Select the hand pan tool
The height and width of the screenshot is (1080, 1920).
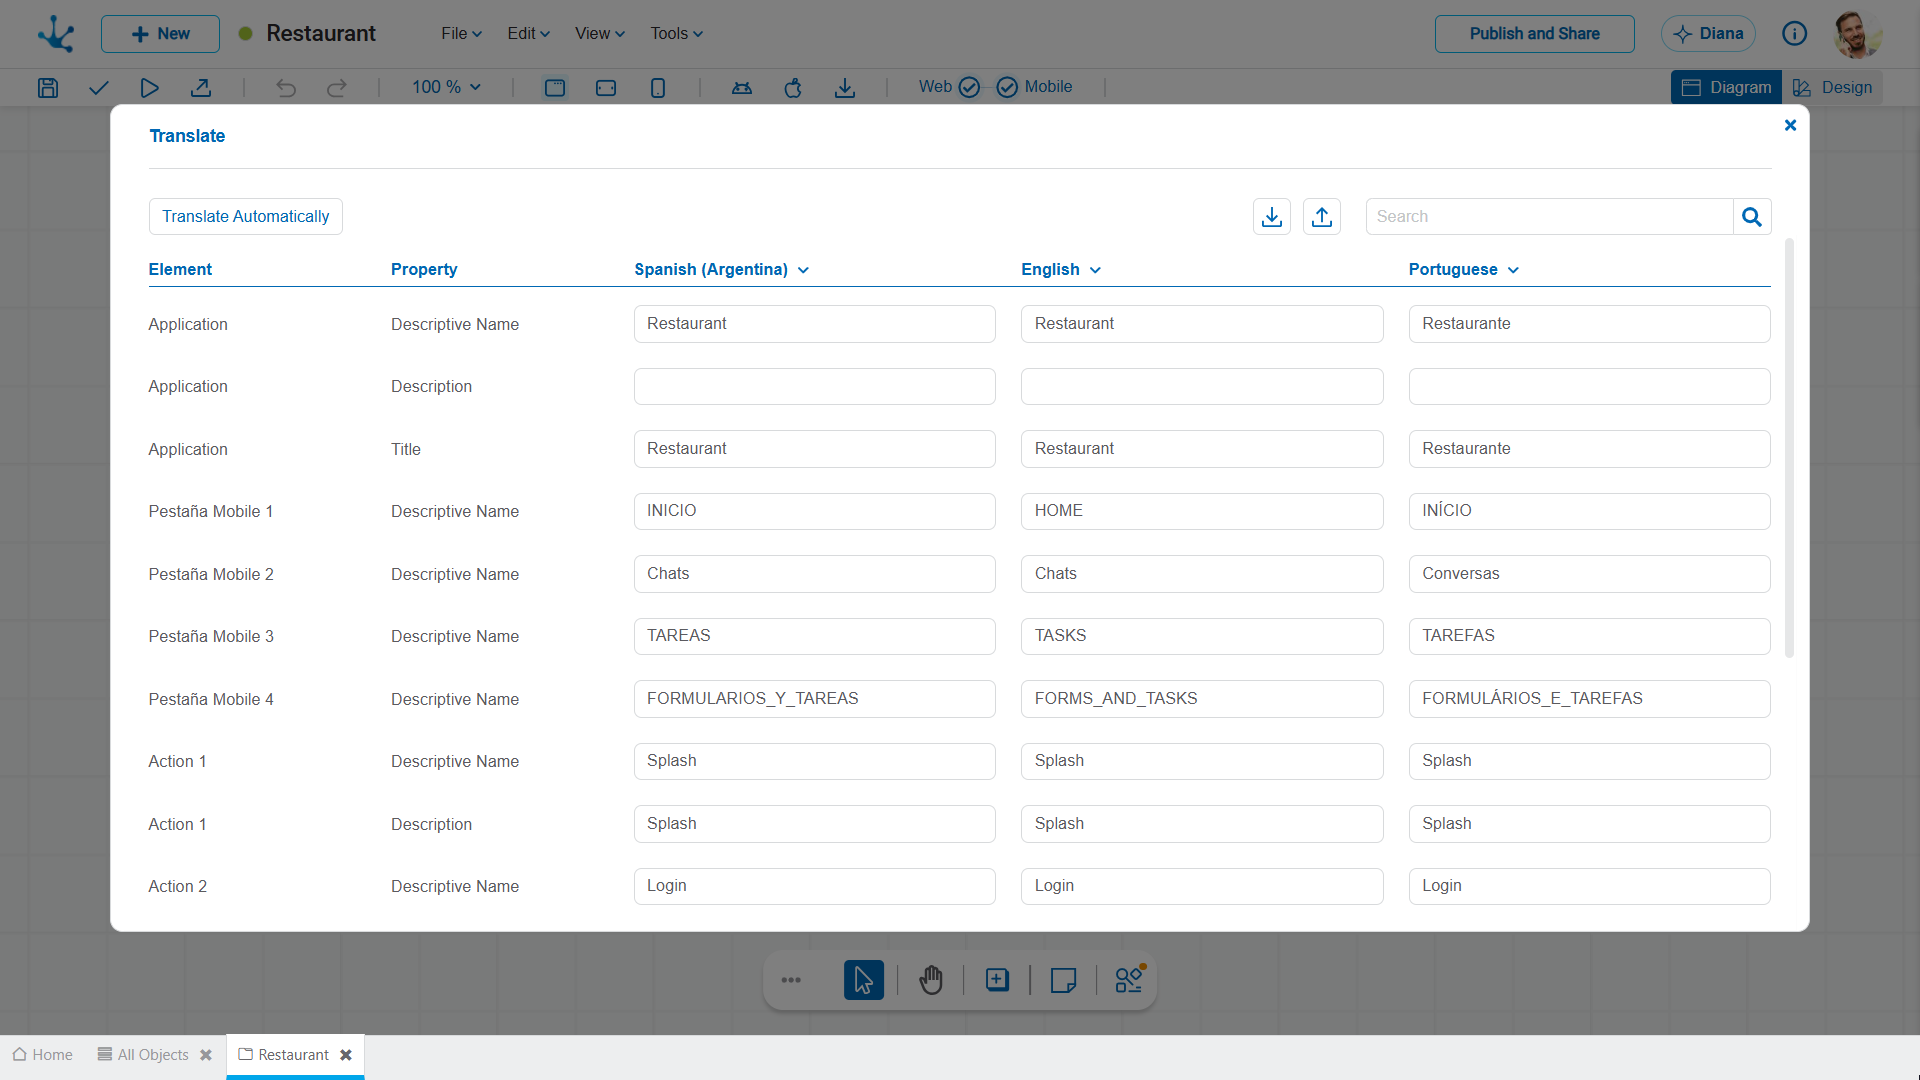(x=931, y=980)
